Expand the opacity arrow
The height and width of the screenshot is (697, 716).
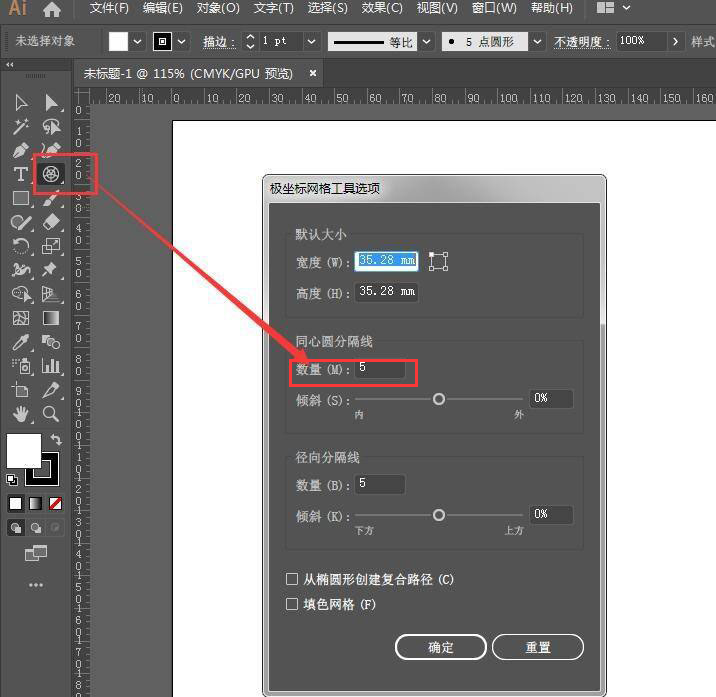pyautogui.click(x=675, y=42)
